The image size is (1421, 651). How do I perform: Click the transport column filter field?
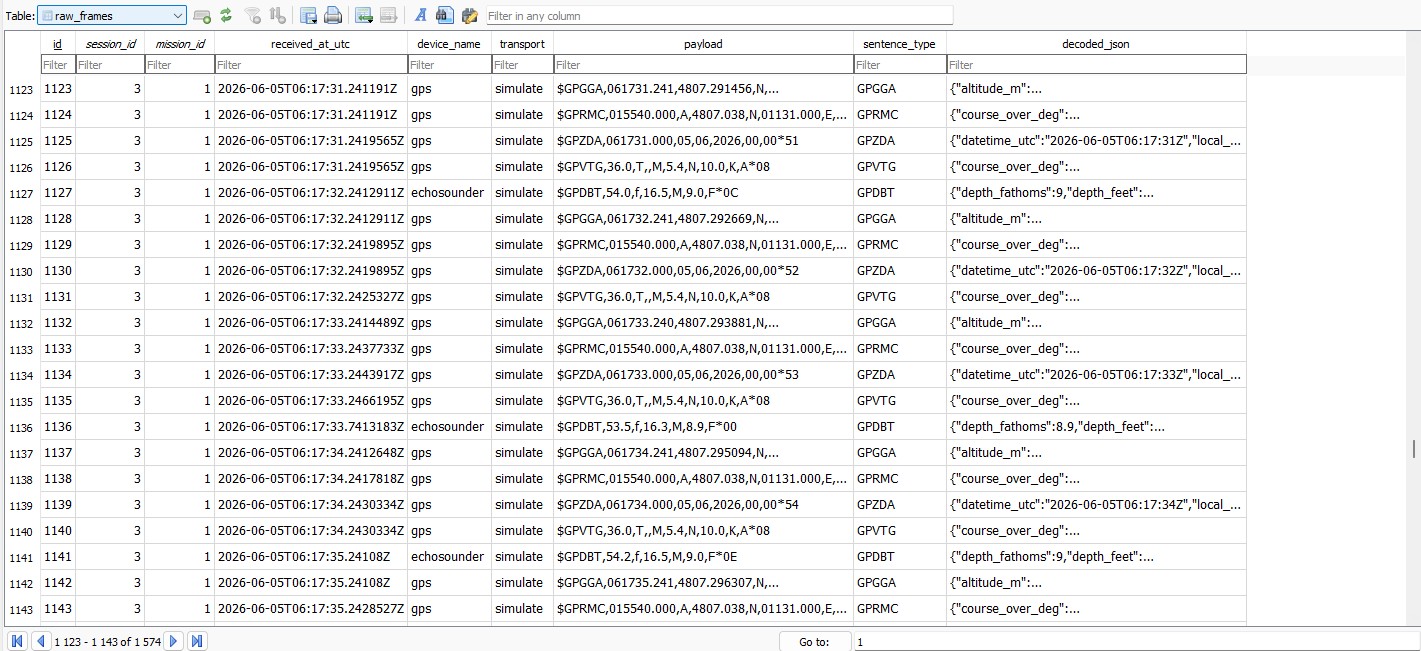pos(522,64)
